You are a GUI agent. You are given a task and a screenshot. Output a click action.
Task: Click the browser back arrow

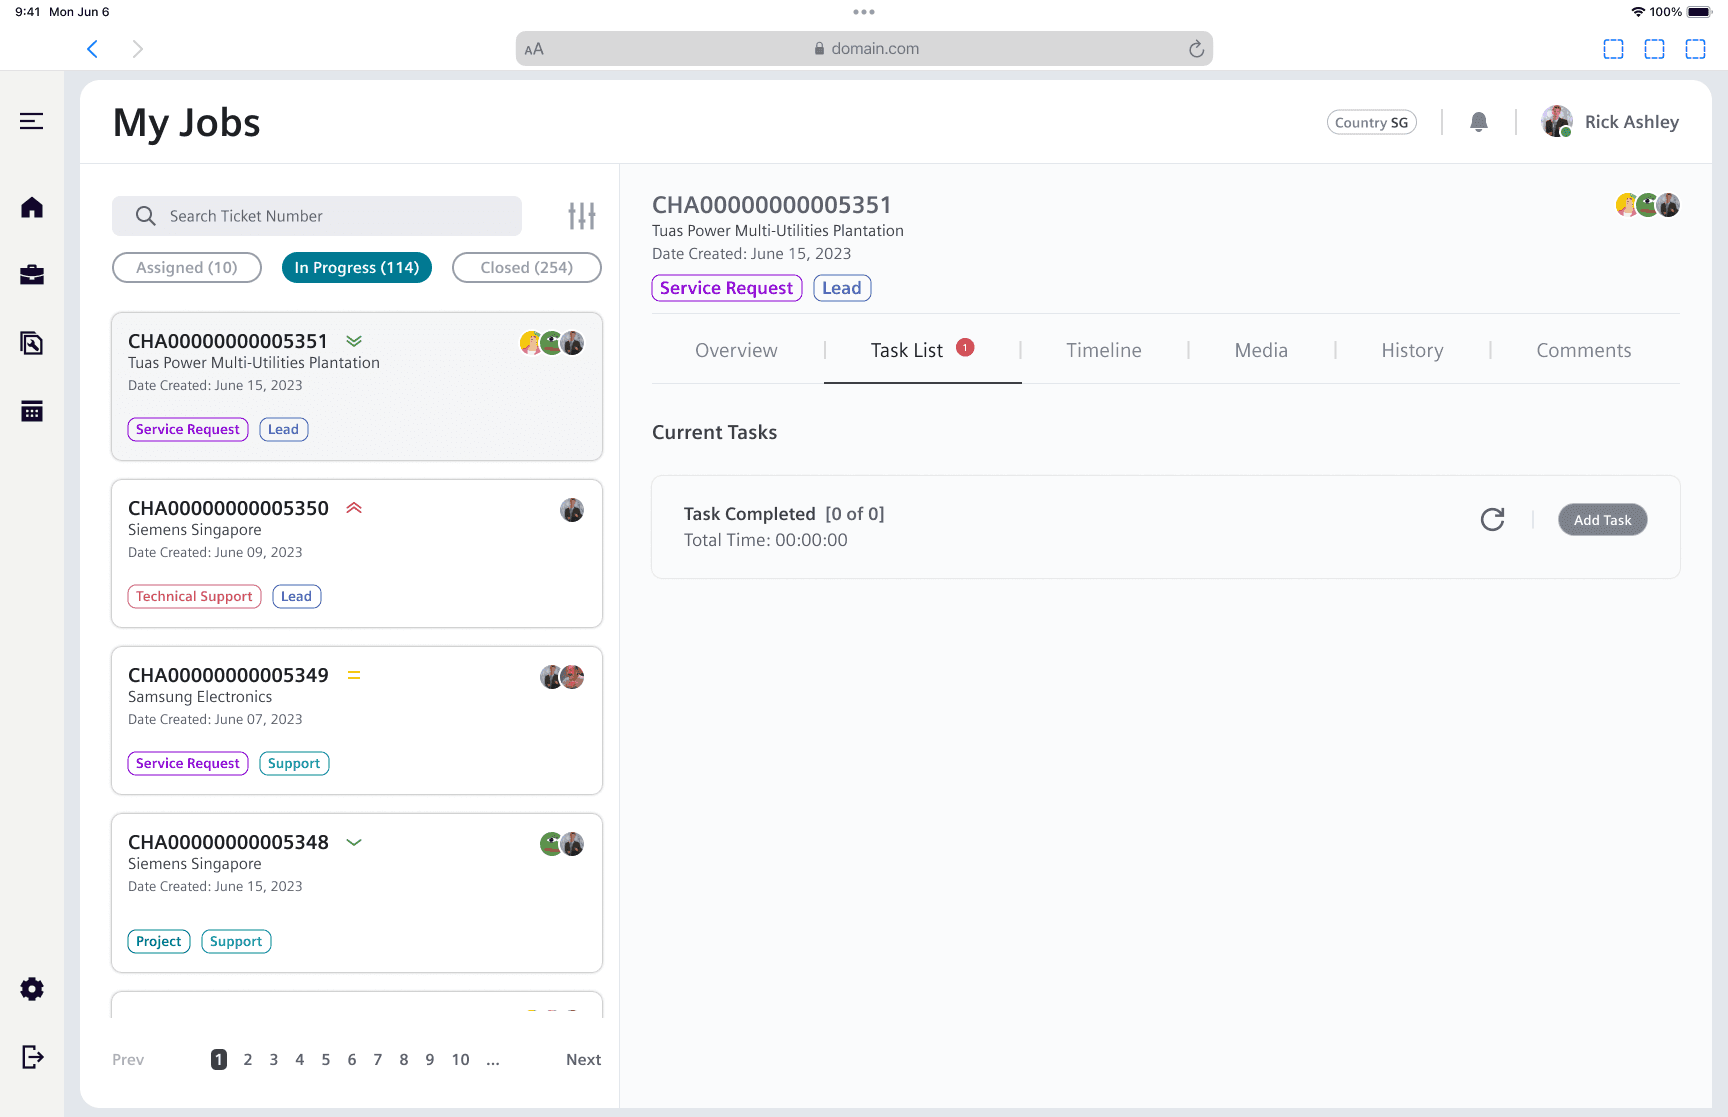click(x=92, y=49)
